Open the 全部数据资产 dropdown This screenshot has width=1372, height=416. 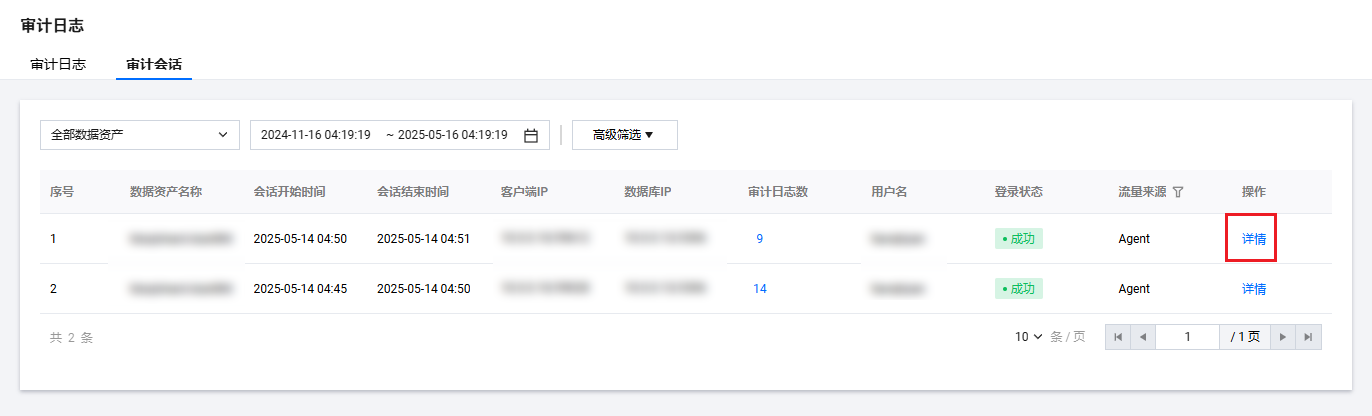pyautogui.click(x=140, y=135)
